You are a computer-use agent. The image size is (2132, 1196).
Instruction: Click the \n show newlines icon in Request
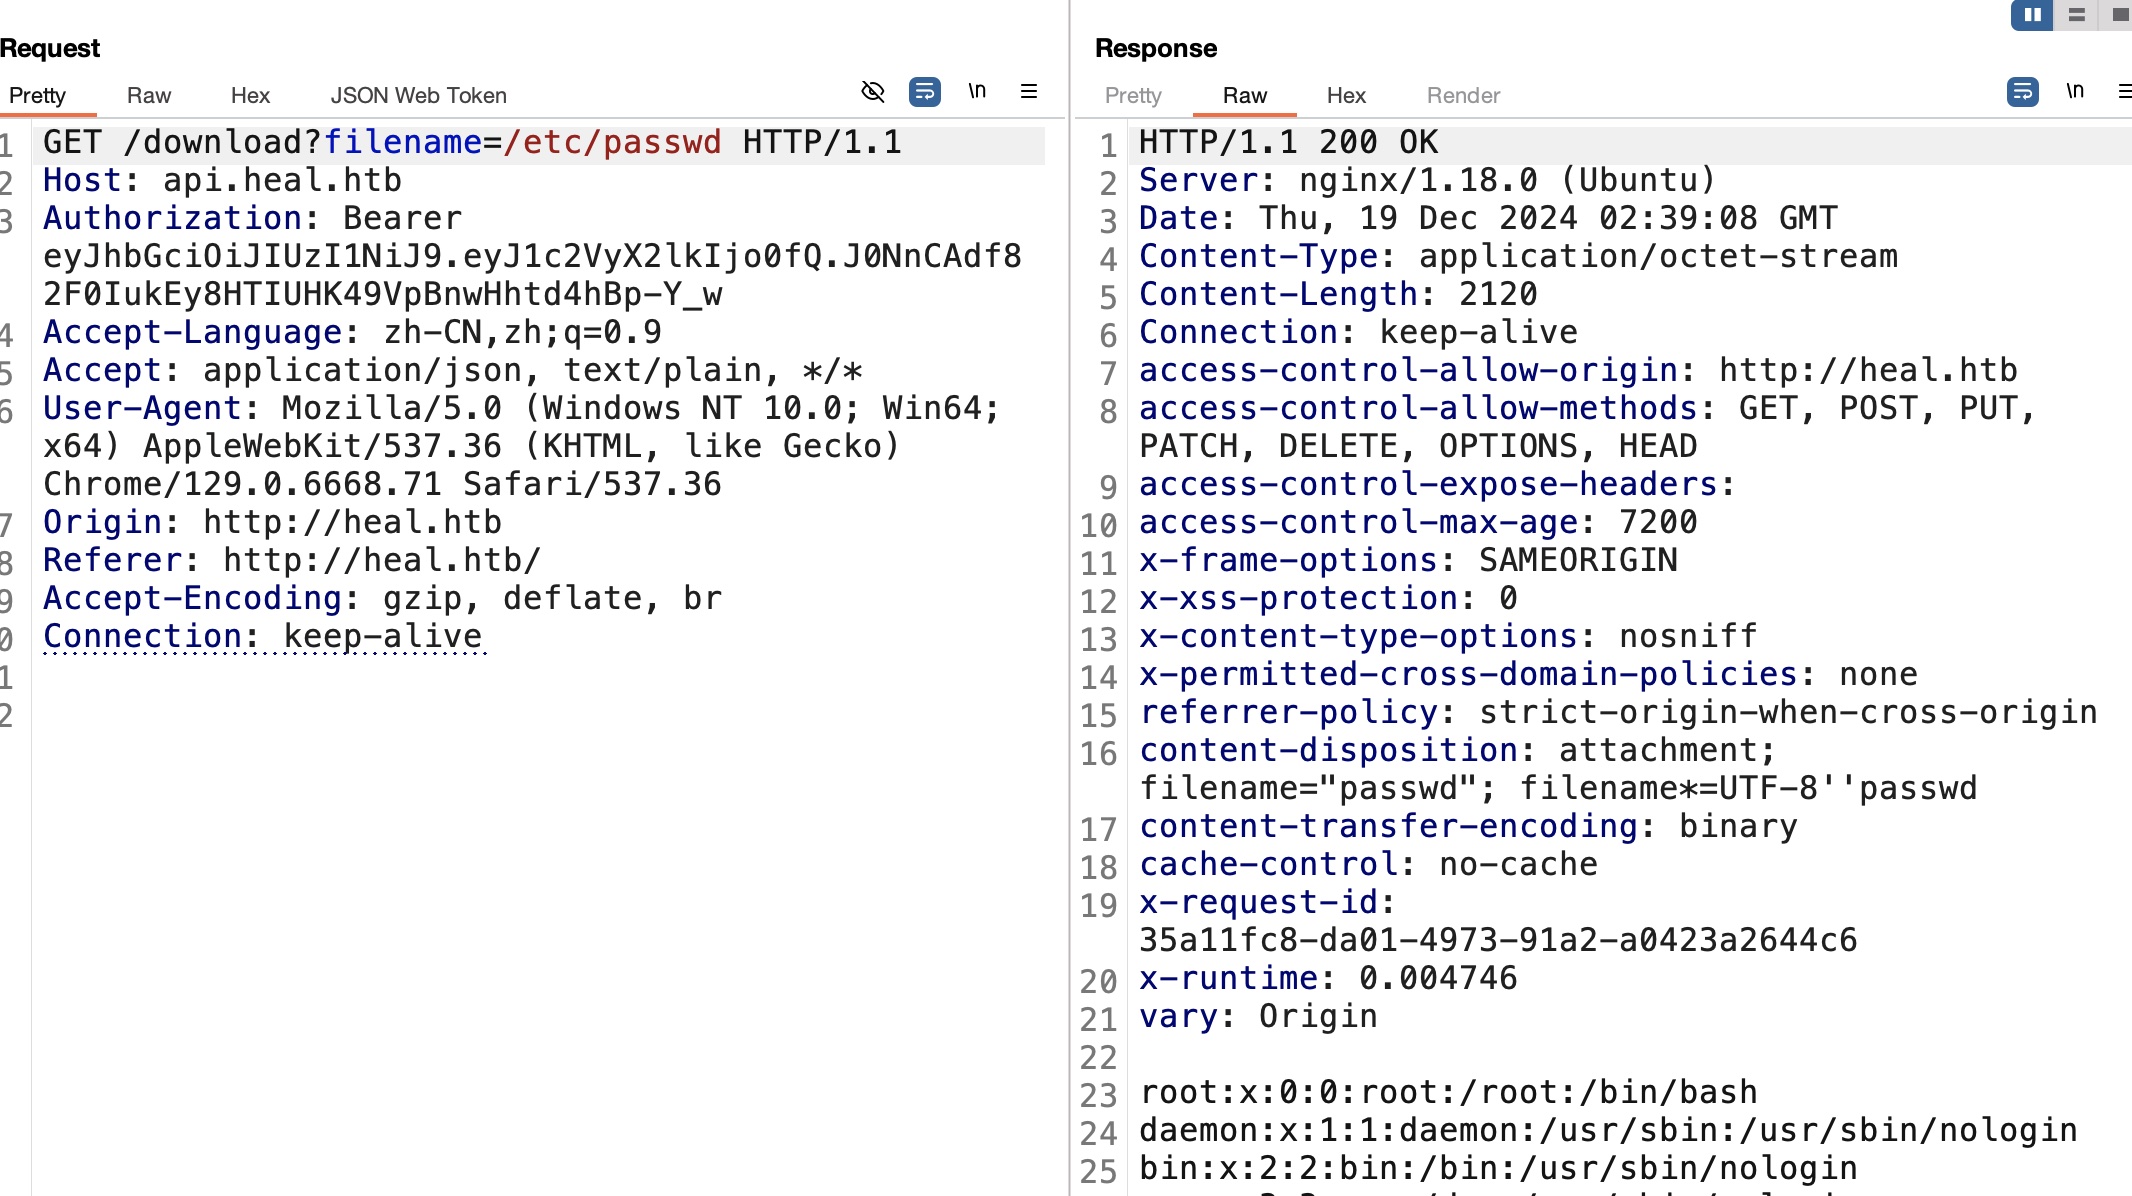pyautogui.click(x=977, y=92)
